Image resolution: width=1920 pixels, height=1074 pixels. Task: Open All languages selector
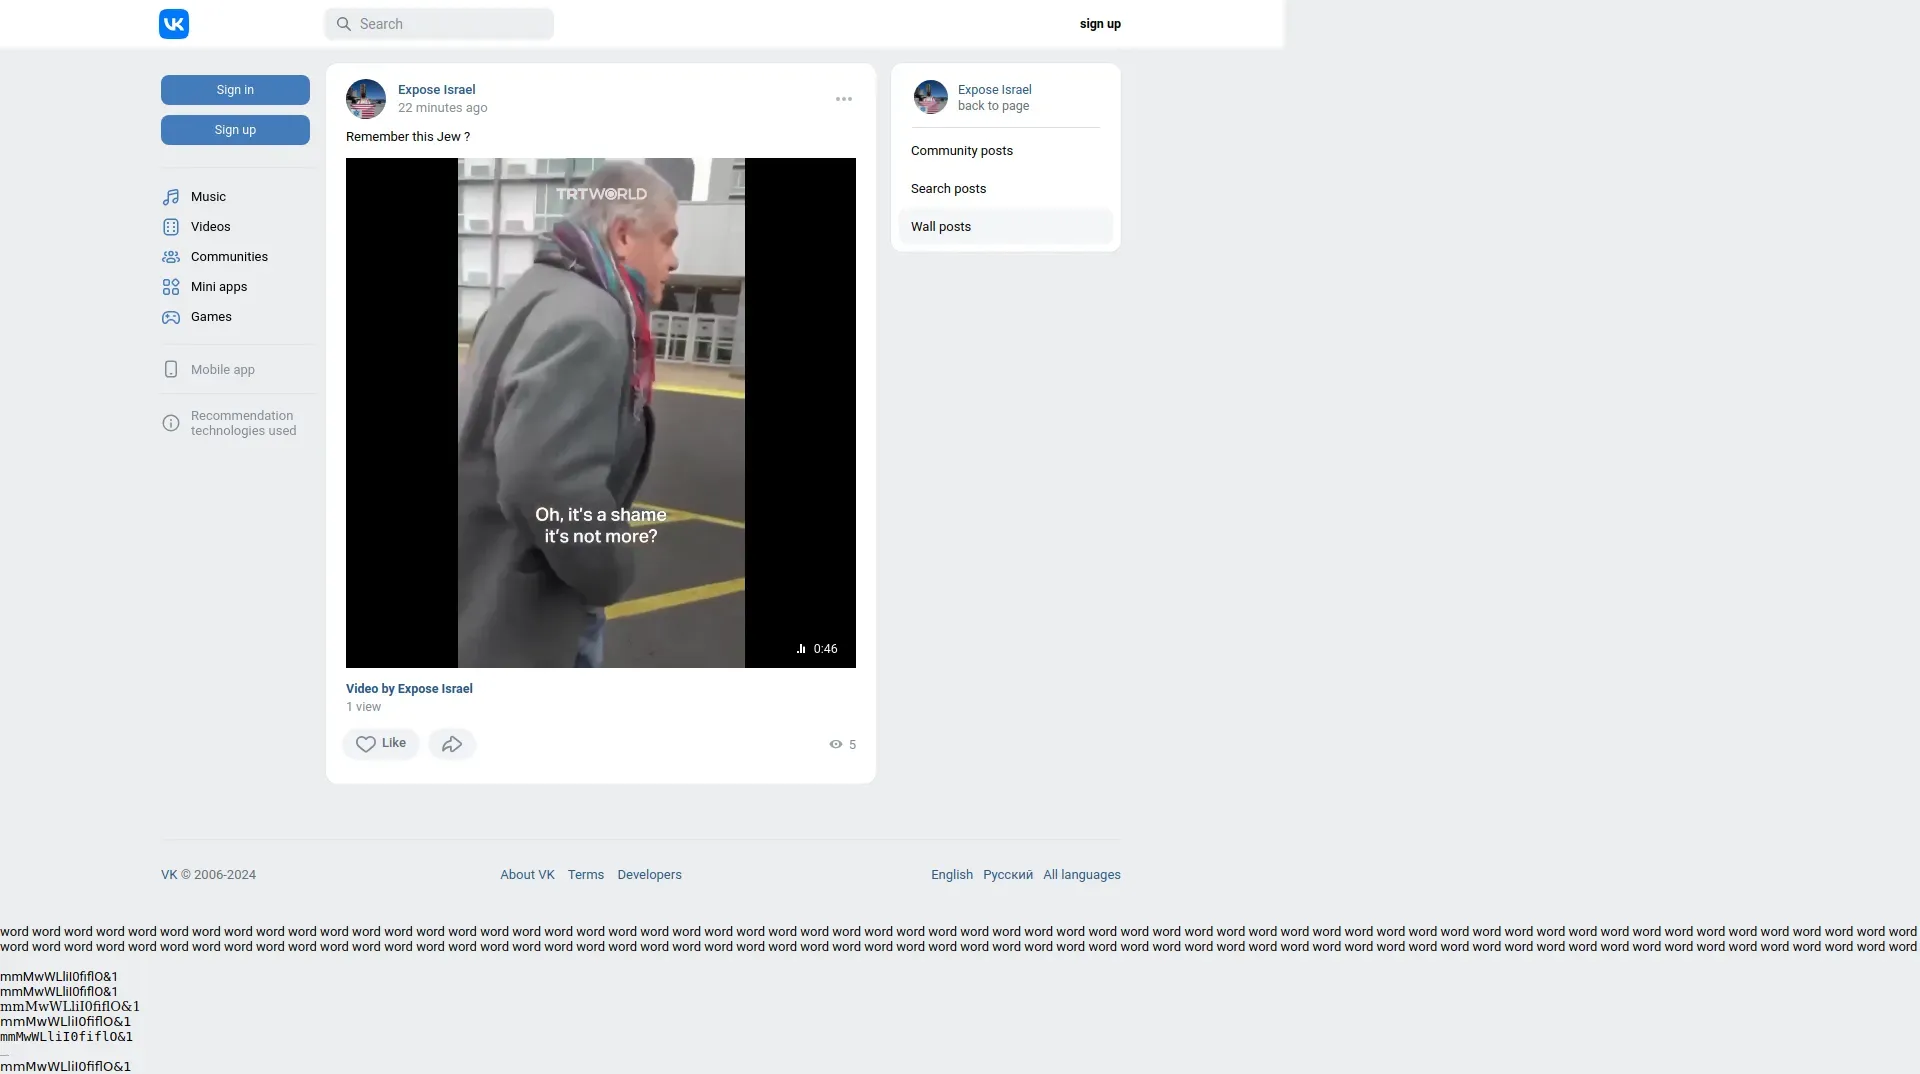point(1082,875)
